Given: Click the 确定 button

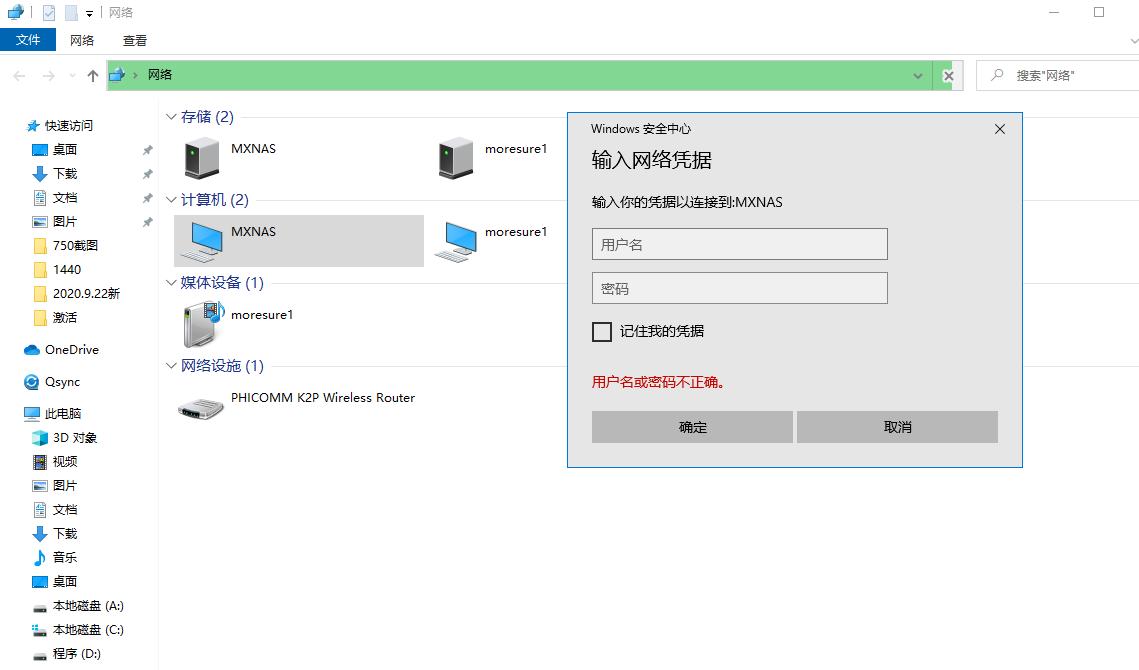Looking at the screenshot, I should point(692,427).
